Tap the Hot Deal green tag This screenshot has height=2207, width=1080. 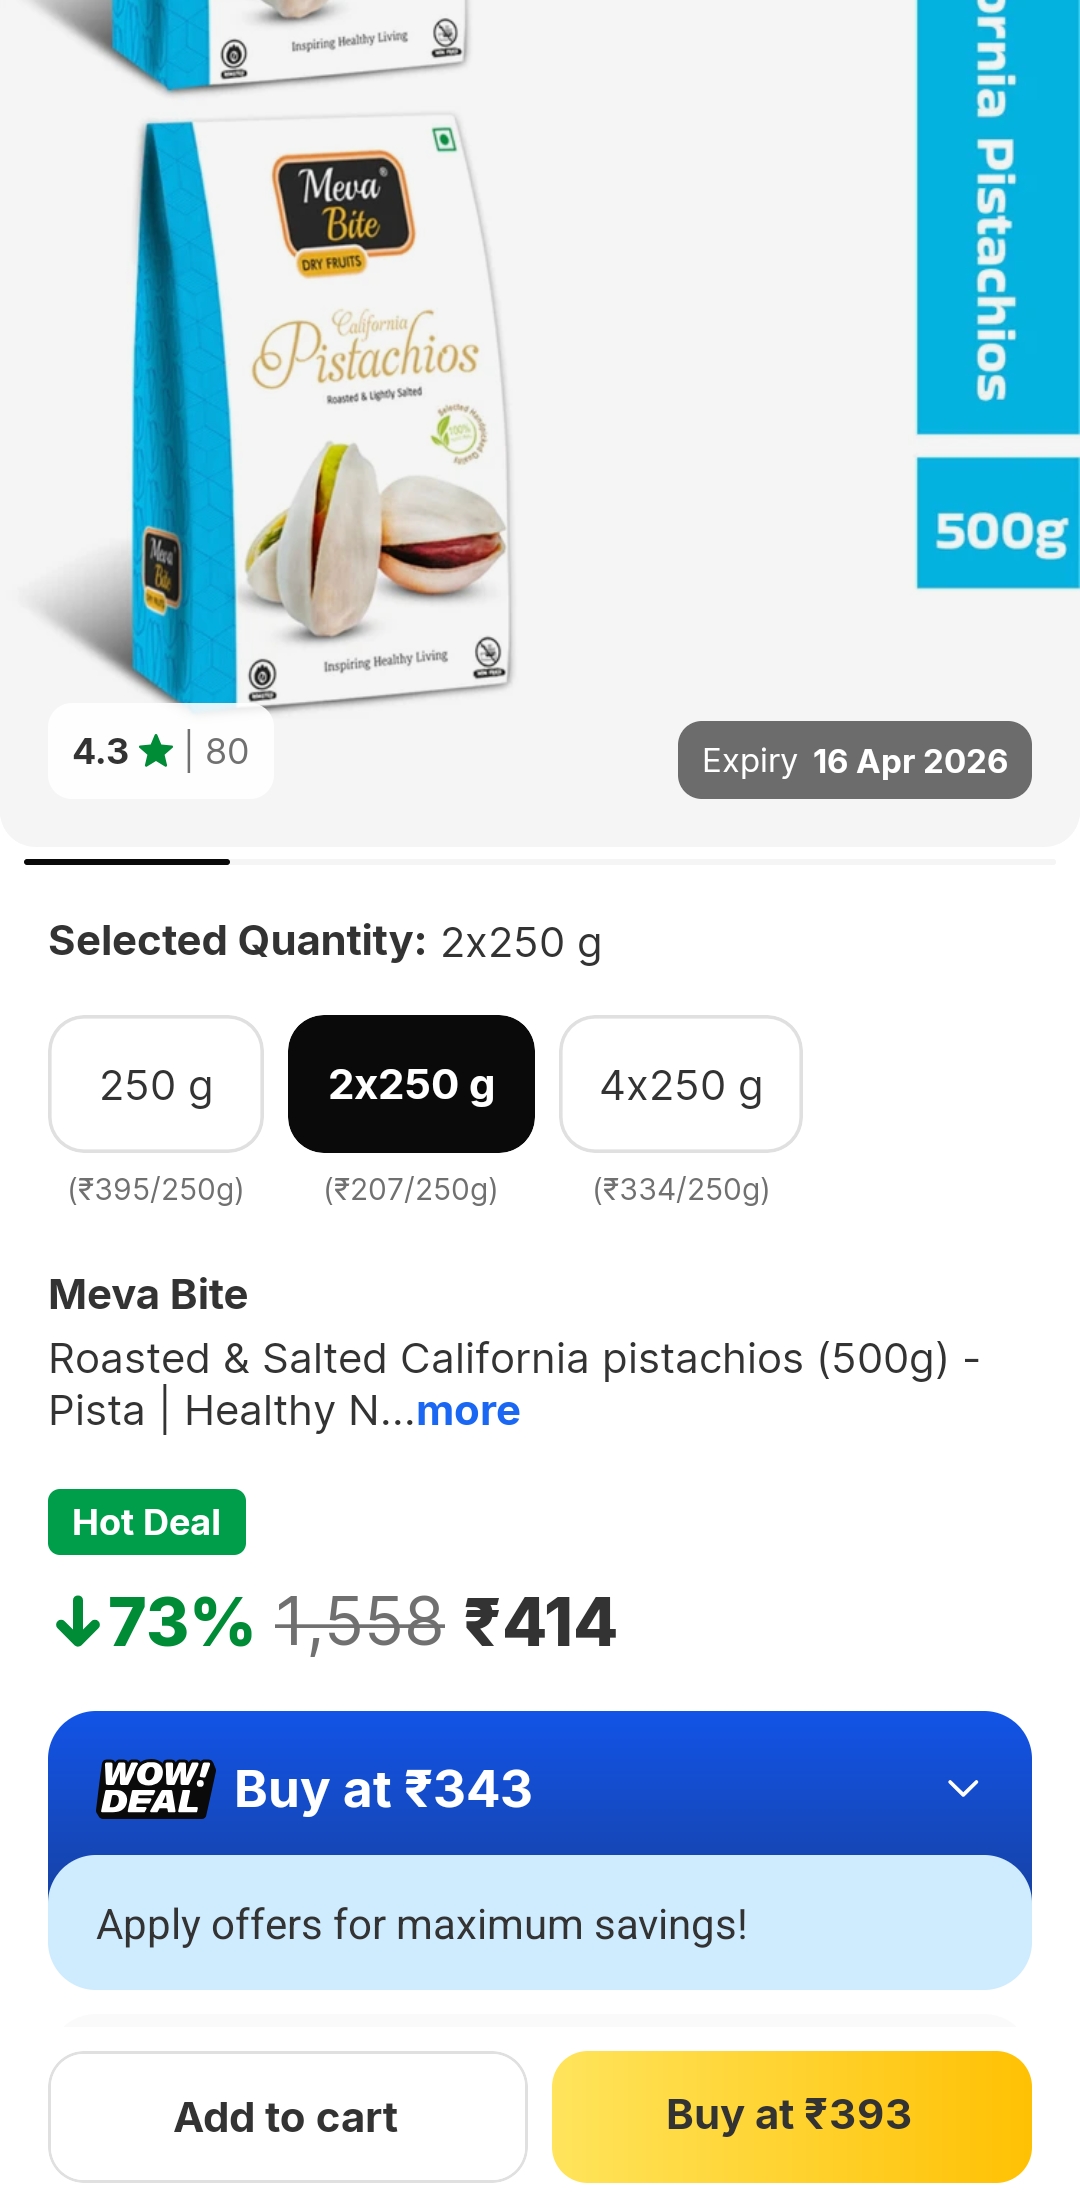tap(147, 1522)
